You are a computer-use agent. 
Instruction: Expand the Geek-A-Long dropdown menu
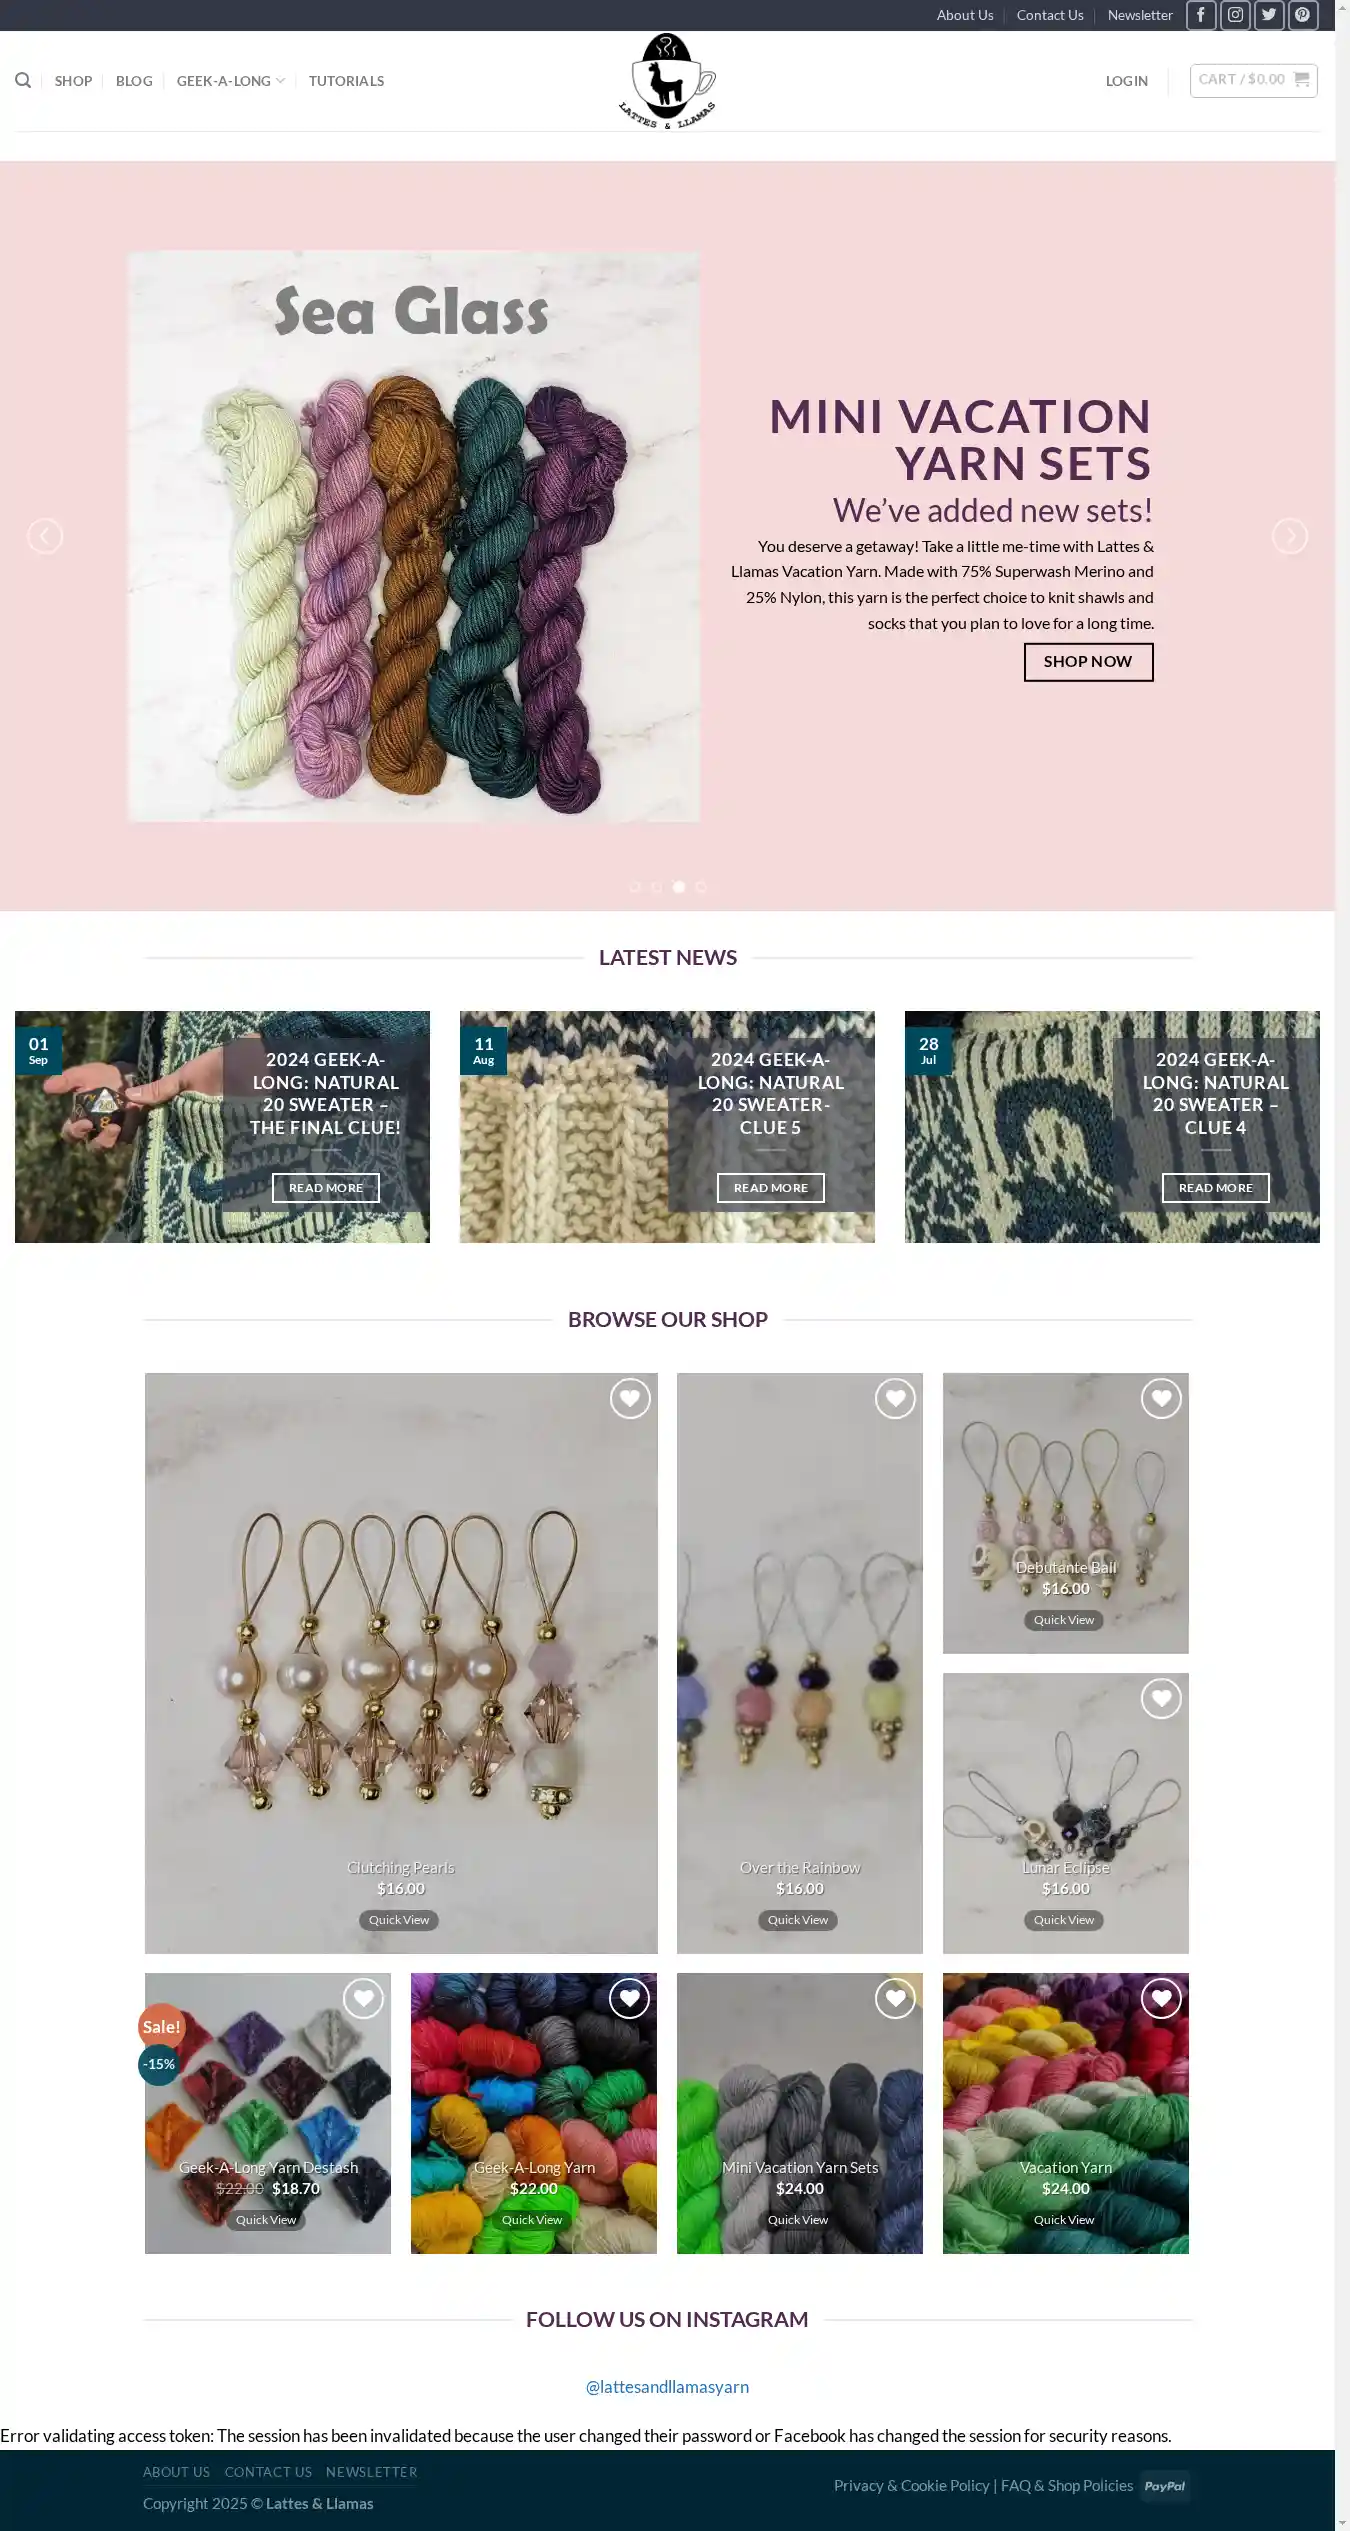(x=231, y=81)
